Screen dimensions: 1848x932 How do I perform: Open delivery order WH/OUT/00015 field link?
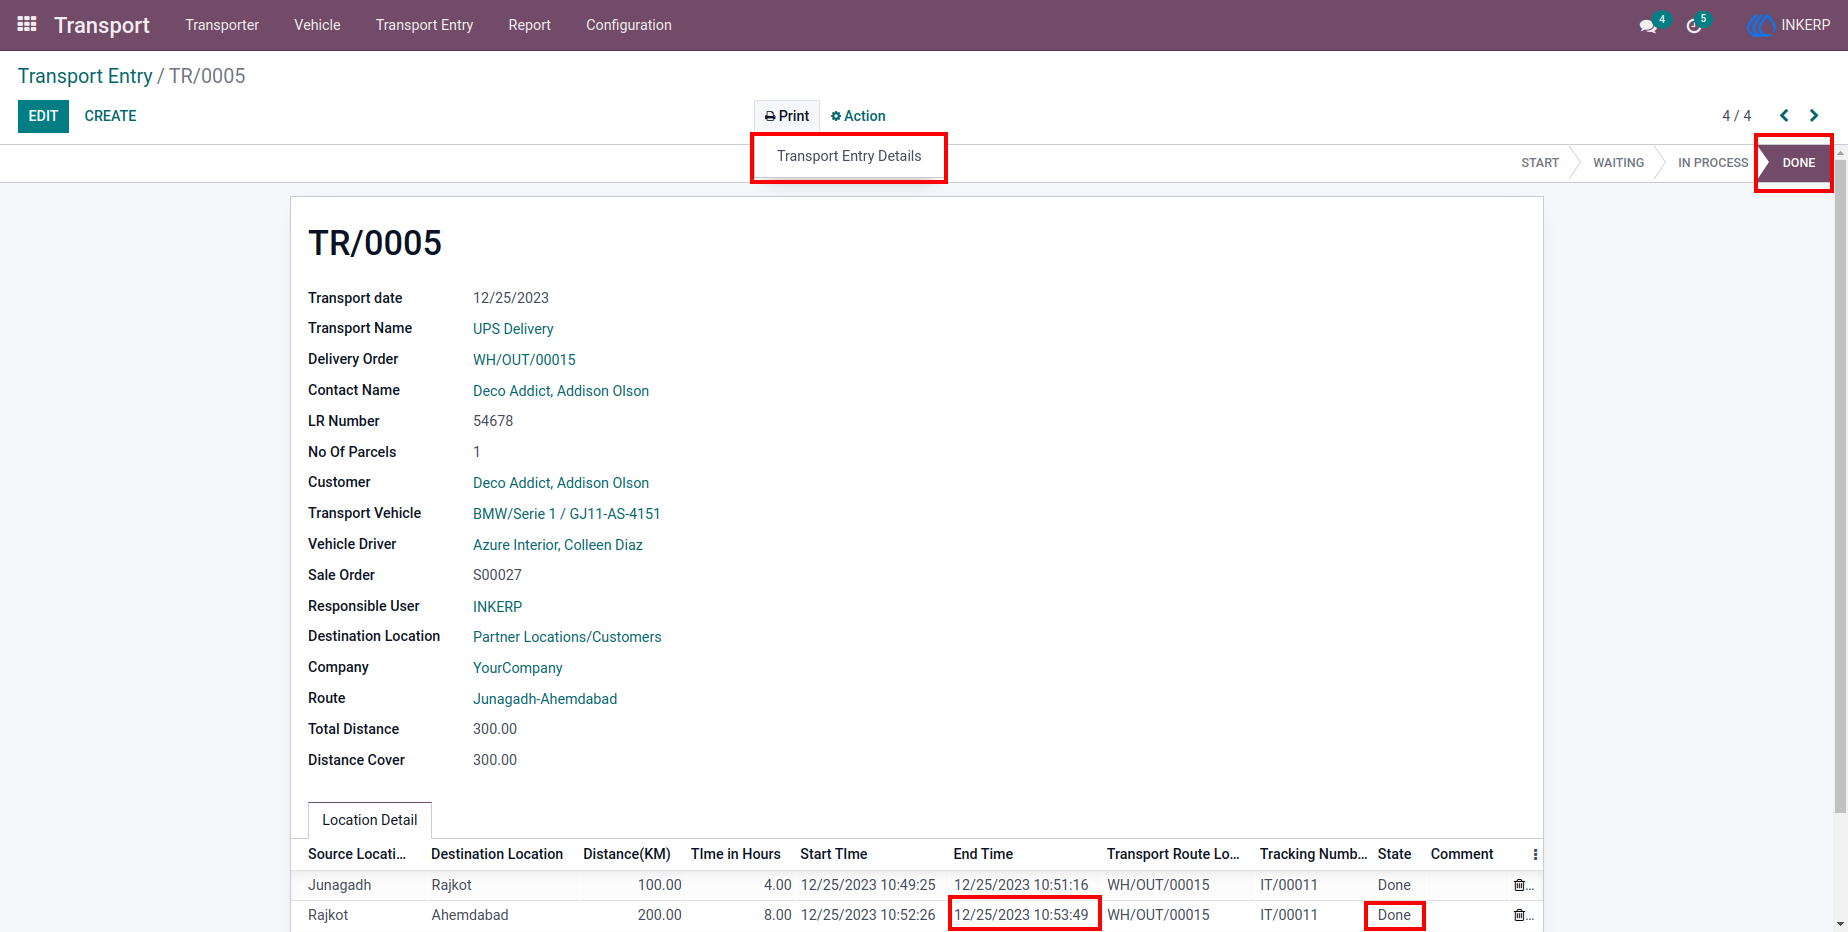(524, 360)
